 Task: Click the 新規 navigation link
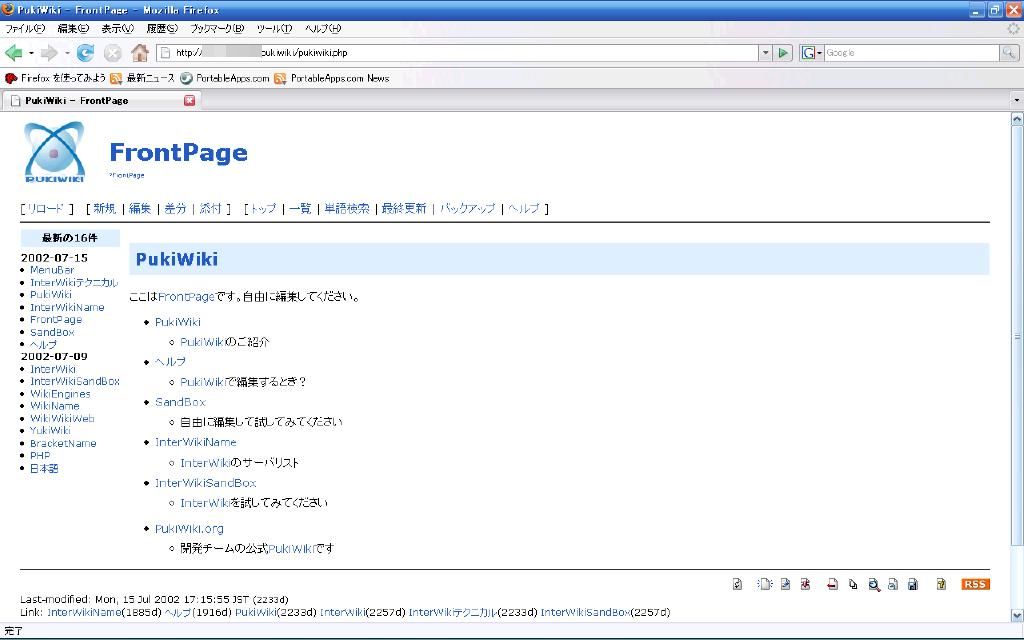pyautogui.click(x=104, y=208)
